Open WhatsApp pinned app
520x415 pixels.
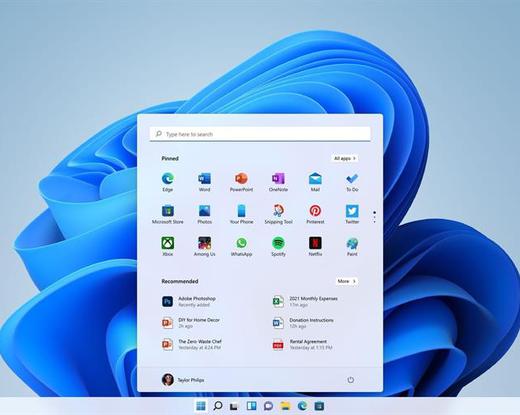coord(241,247)
